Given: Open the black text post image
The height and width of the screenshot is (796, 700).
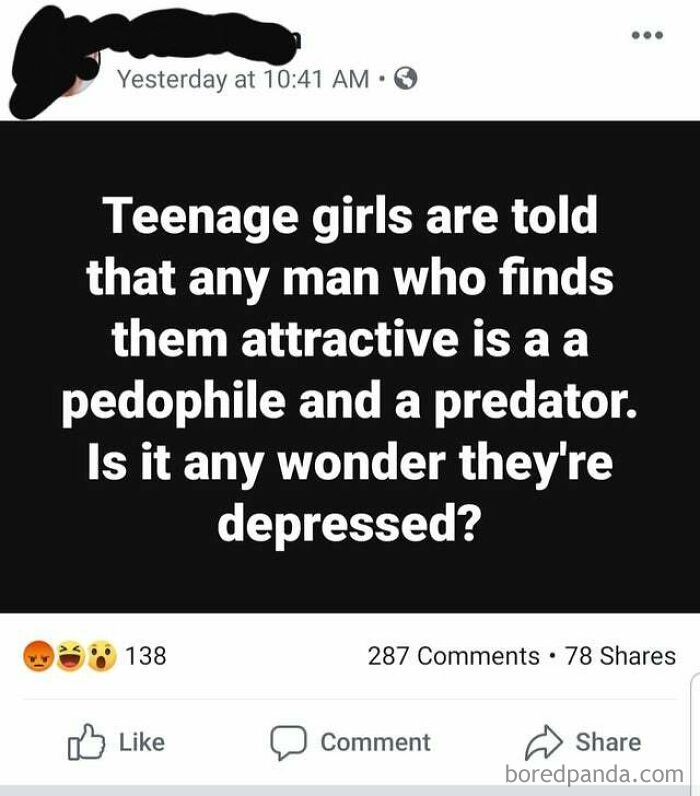Looking at the screenshot, I should [350, 367].
